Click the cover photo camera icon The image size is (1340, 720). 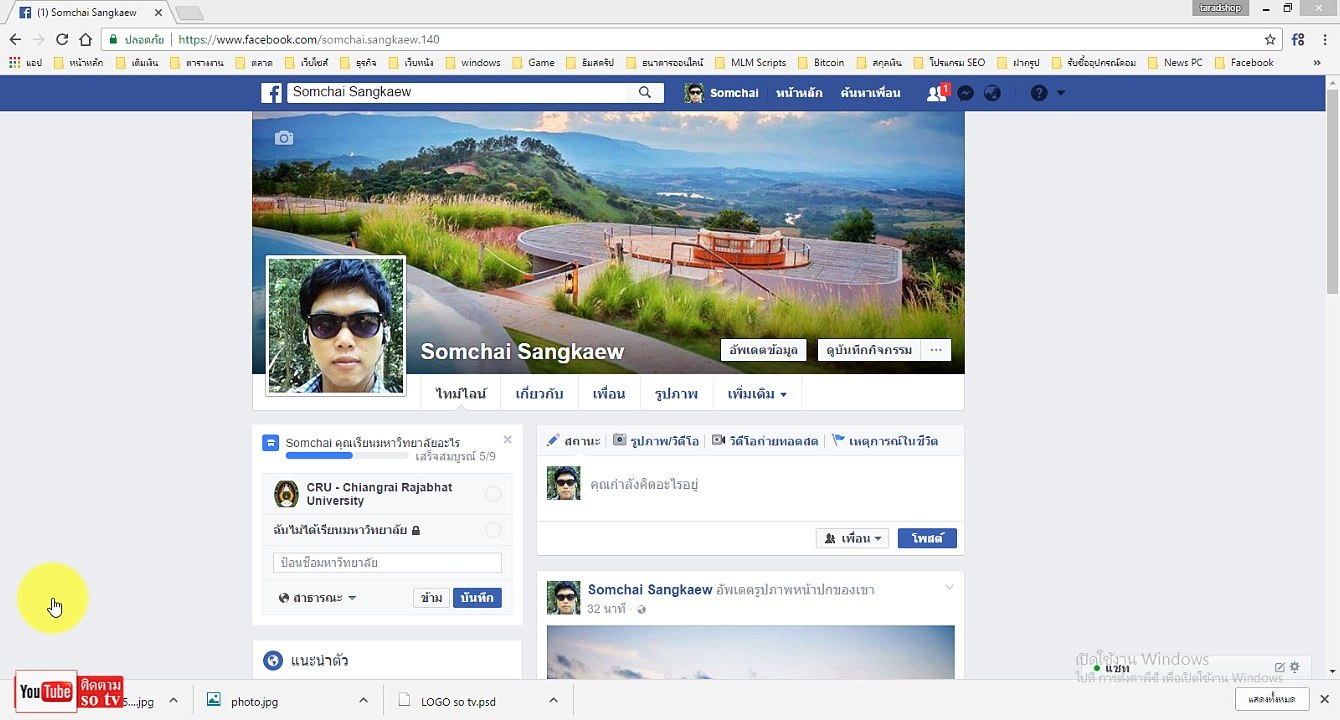[x=284, y=138]
